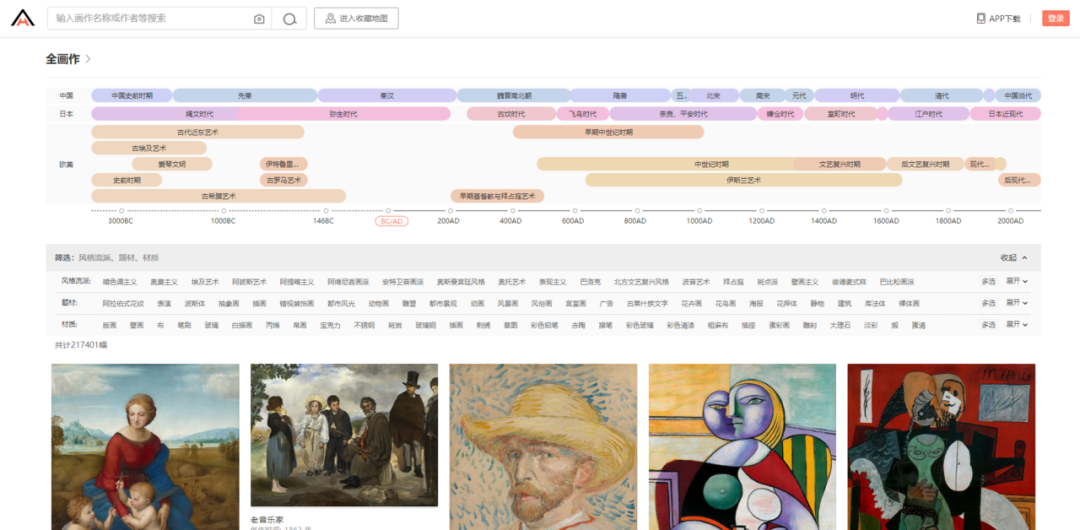This screenshot has height=530, width=1080.
Task: Click the 3000BC timeline marker
Action: coord(121,221)
